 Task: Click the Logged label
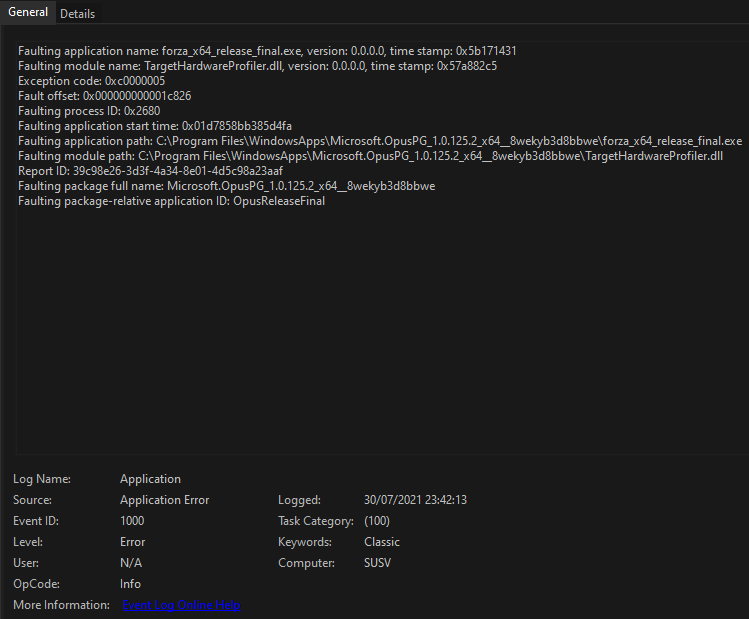300,500
